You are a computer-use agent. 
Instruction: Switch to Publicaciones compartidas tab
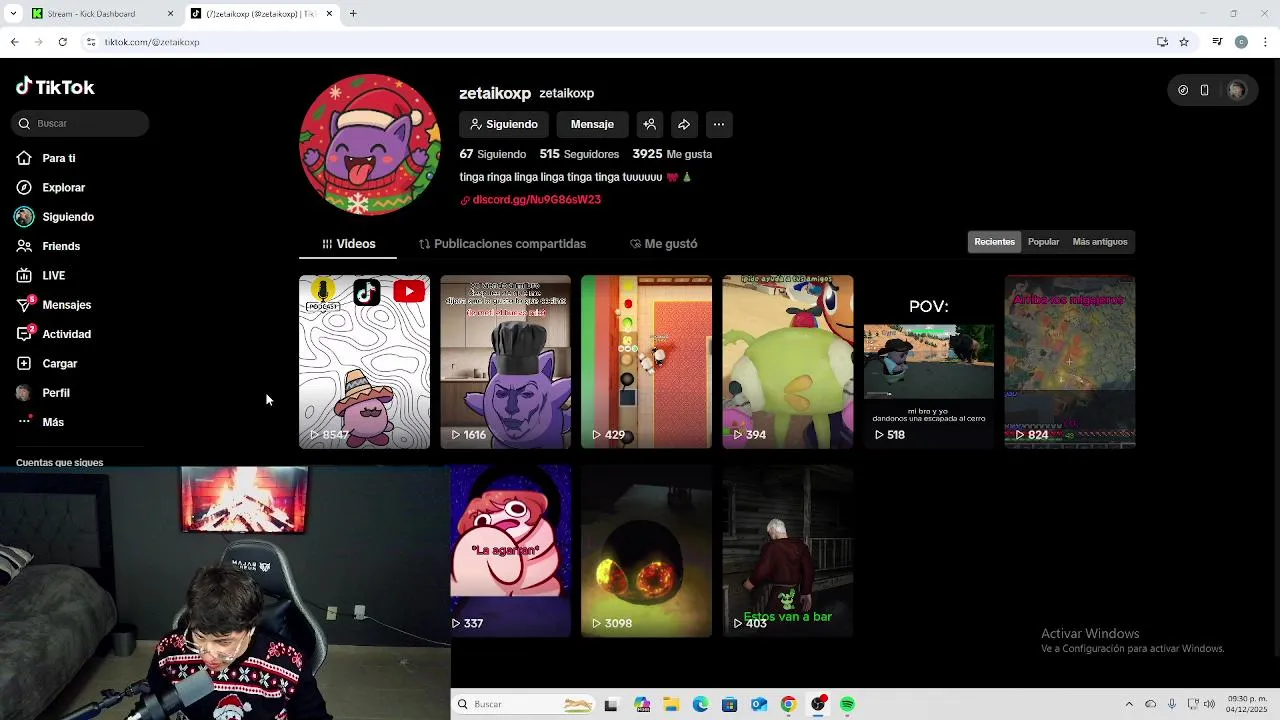click(502, 244)
